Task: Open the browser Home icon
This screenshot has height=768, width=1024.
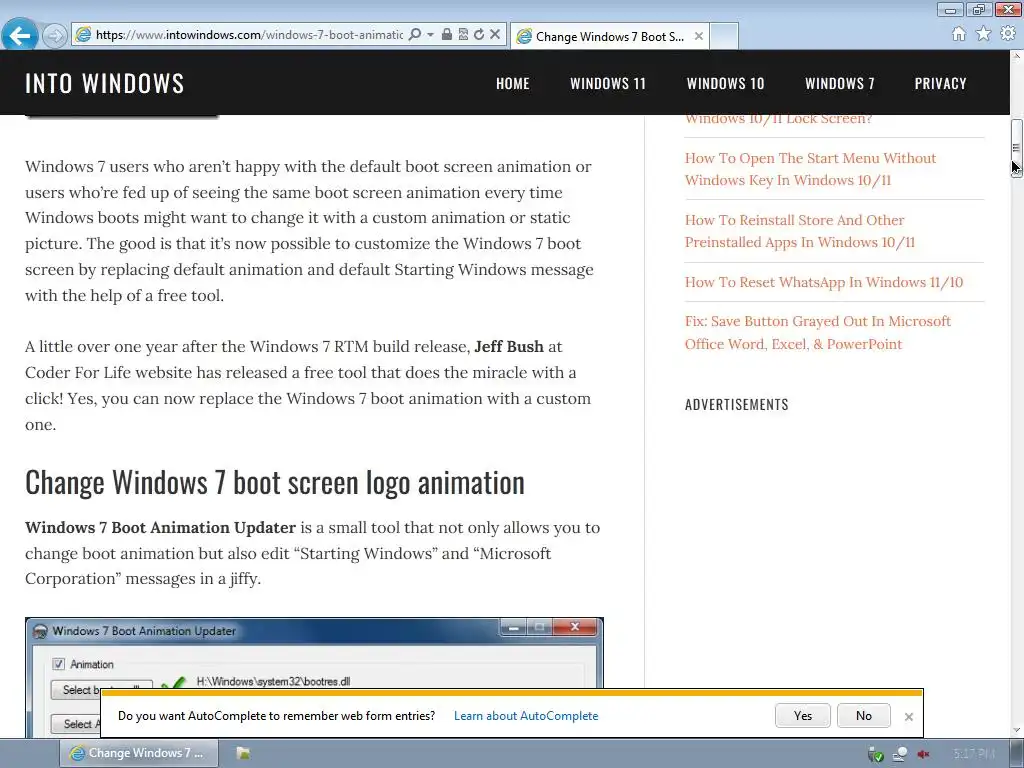Action: (x=959, y=34)
